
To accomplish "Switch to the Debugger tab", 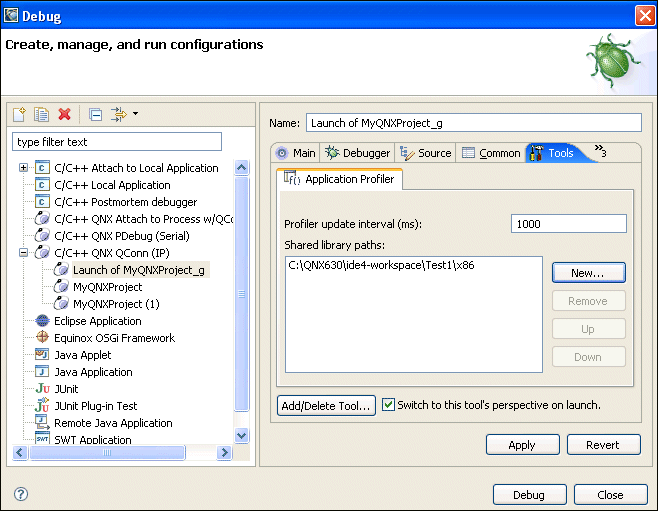I will pyautogui.click(x=357, y=153).
